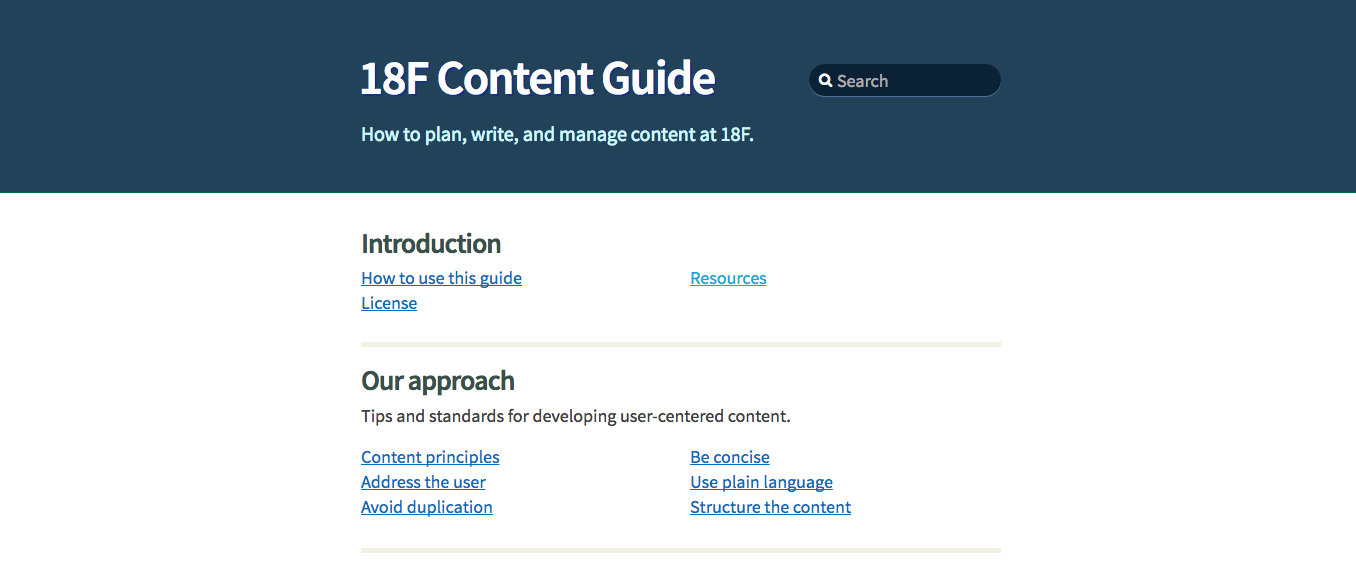
Task: Select the Introduction section heading
Action: pos(431,243)
